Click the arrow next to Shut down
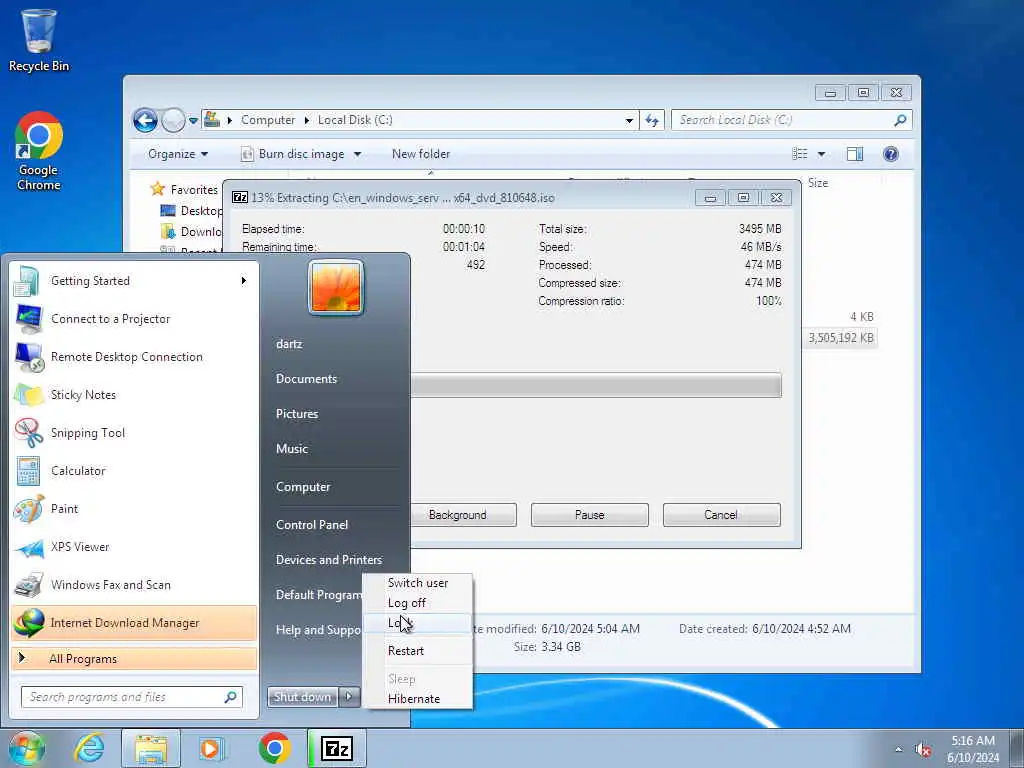The width and height of the screenshot is (1024, 768). pyautogui.click(x=349, y=697)
